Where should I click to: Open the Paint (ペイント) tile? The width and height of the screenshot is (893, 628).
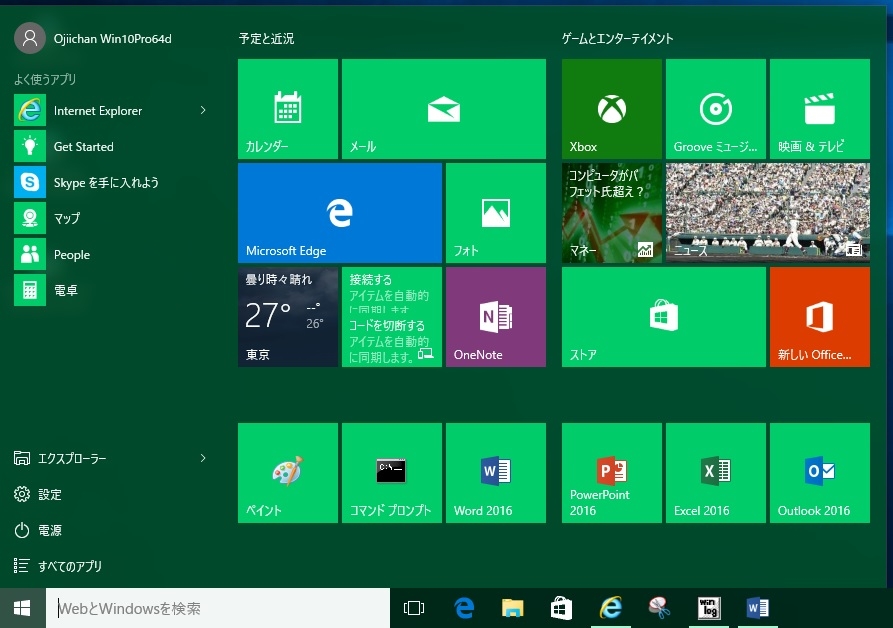pyautogui.click(x=287, y=472)
